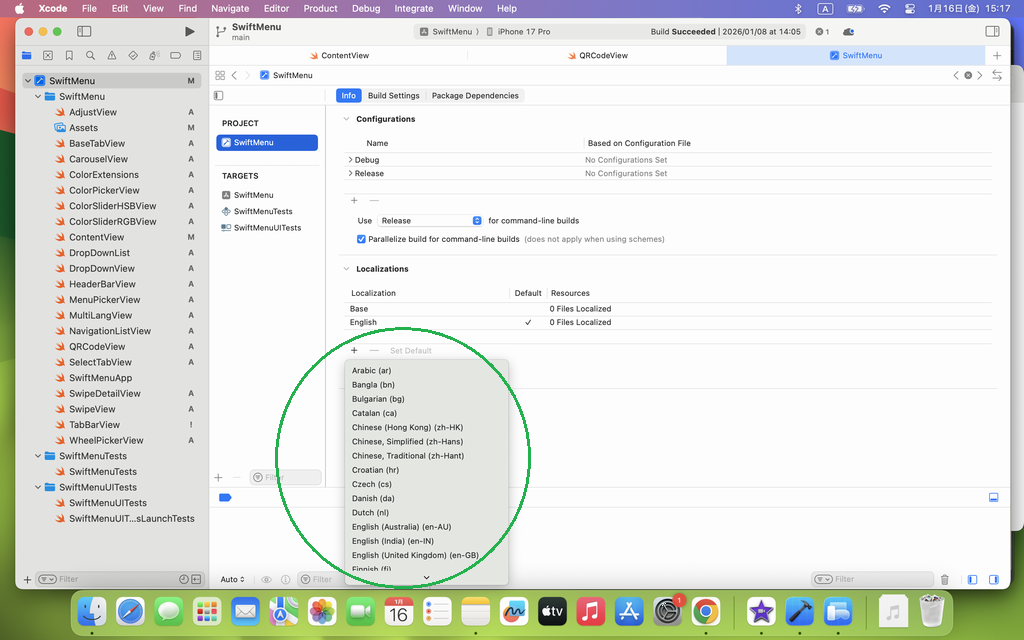Uncheck Parallelize build for command-line builds

click(x=362, y=239)
